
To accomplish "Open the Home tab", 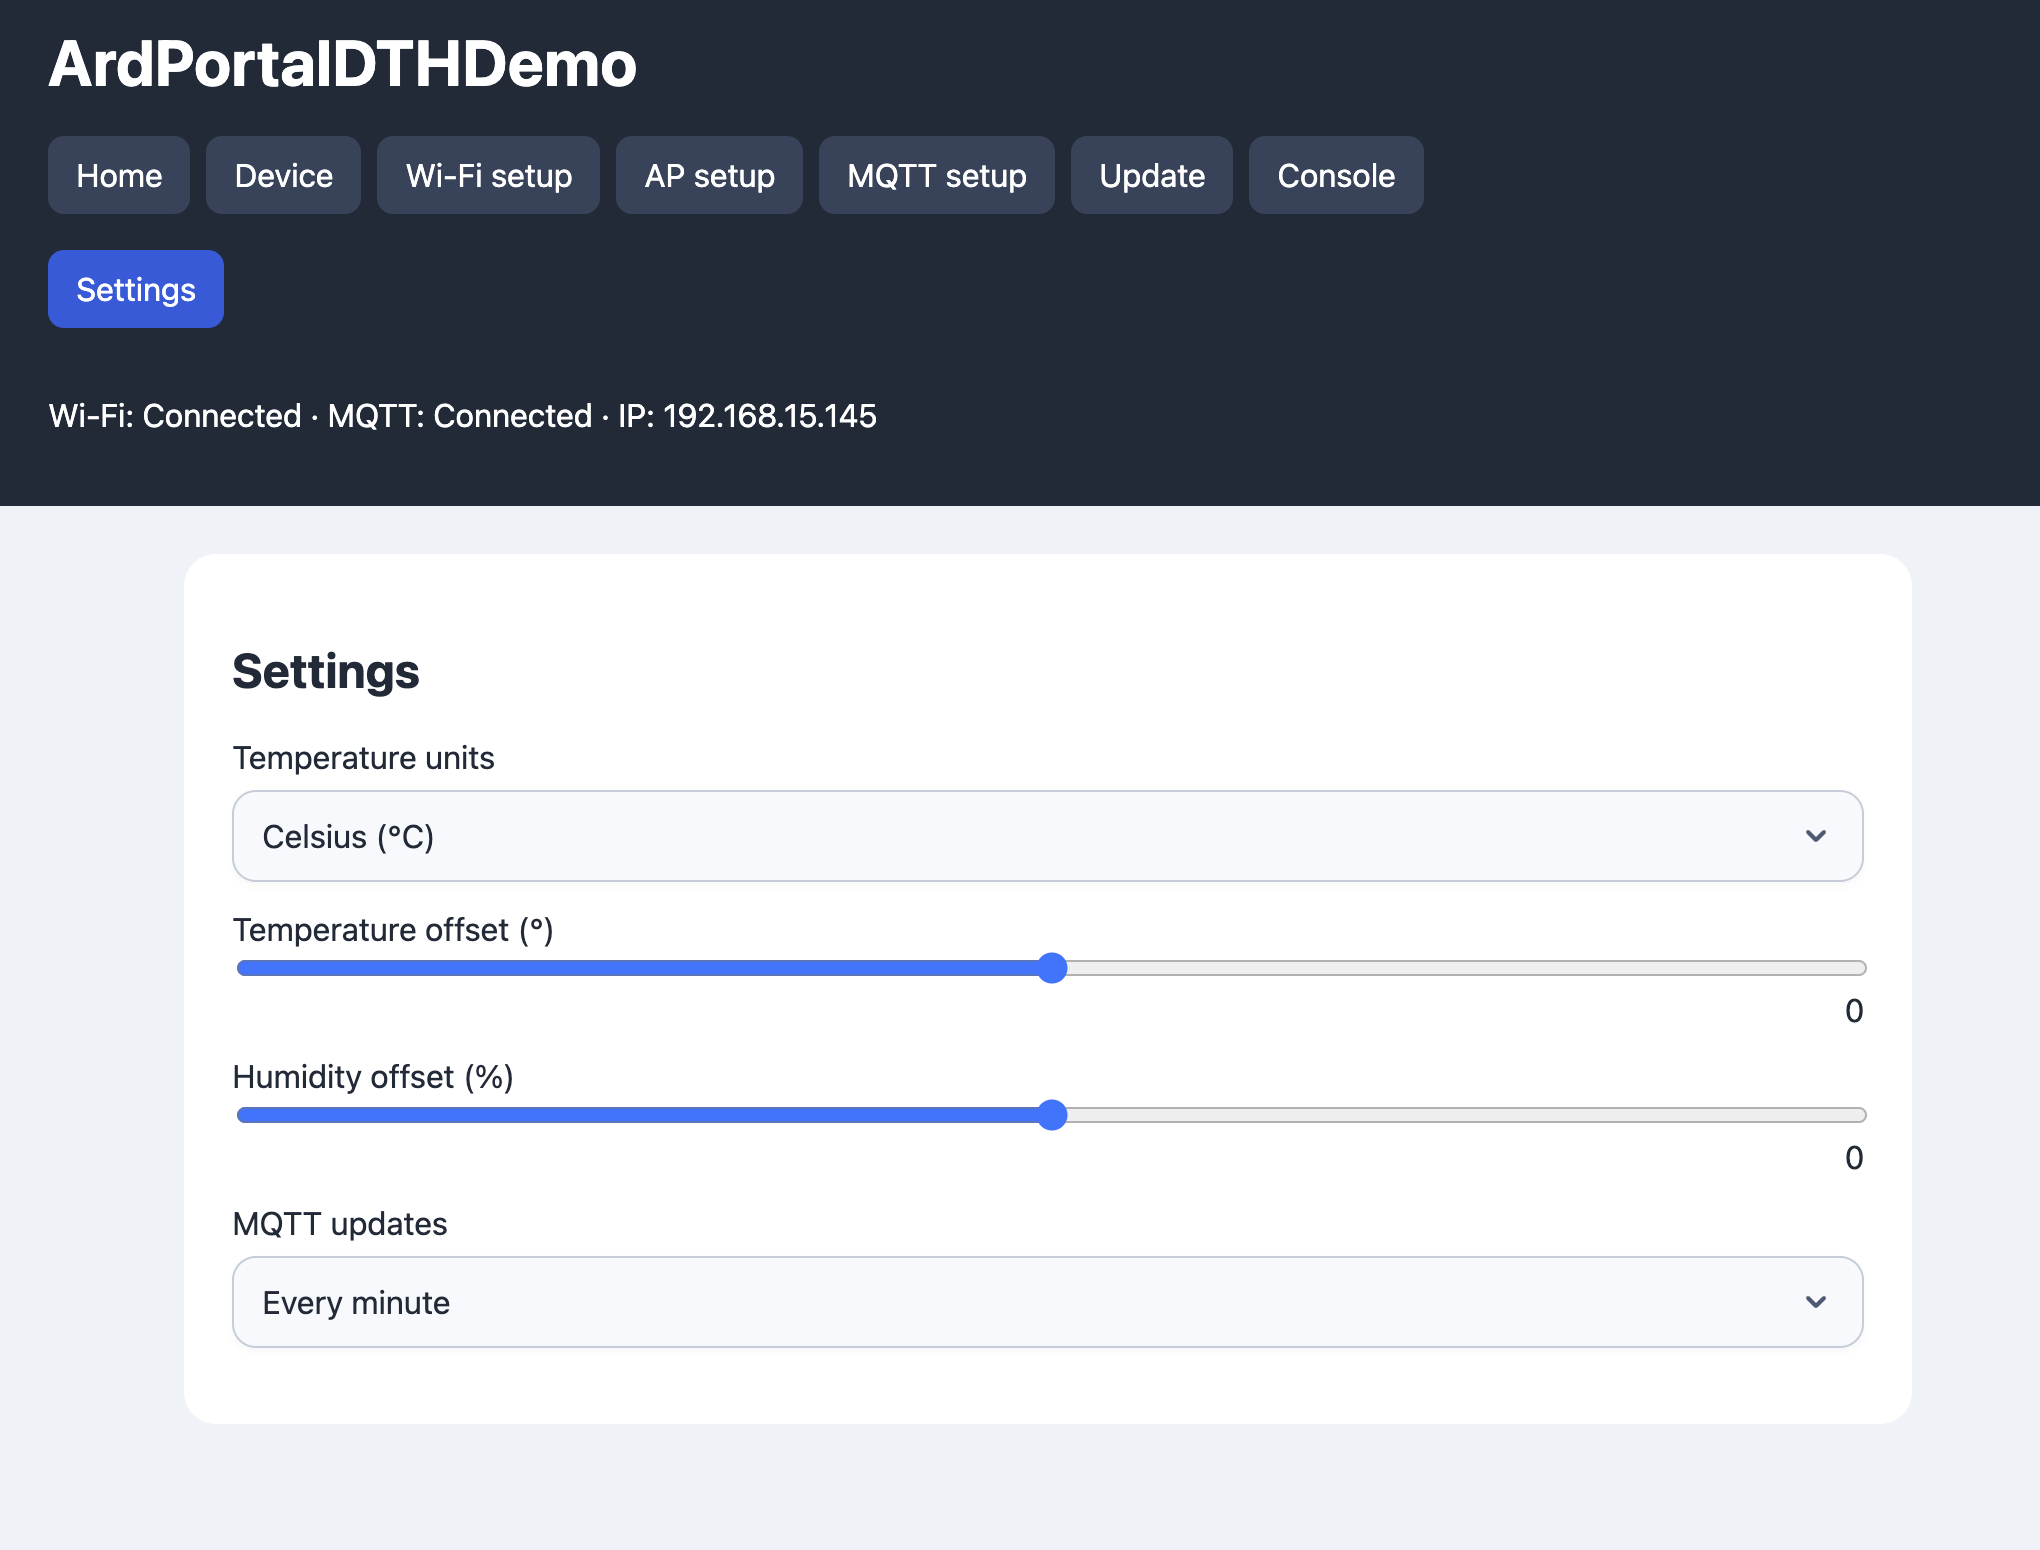I will 119,175.
